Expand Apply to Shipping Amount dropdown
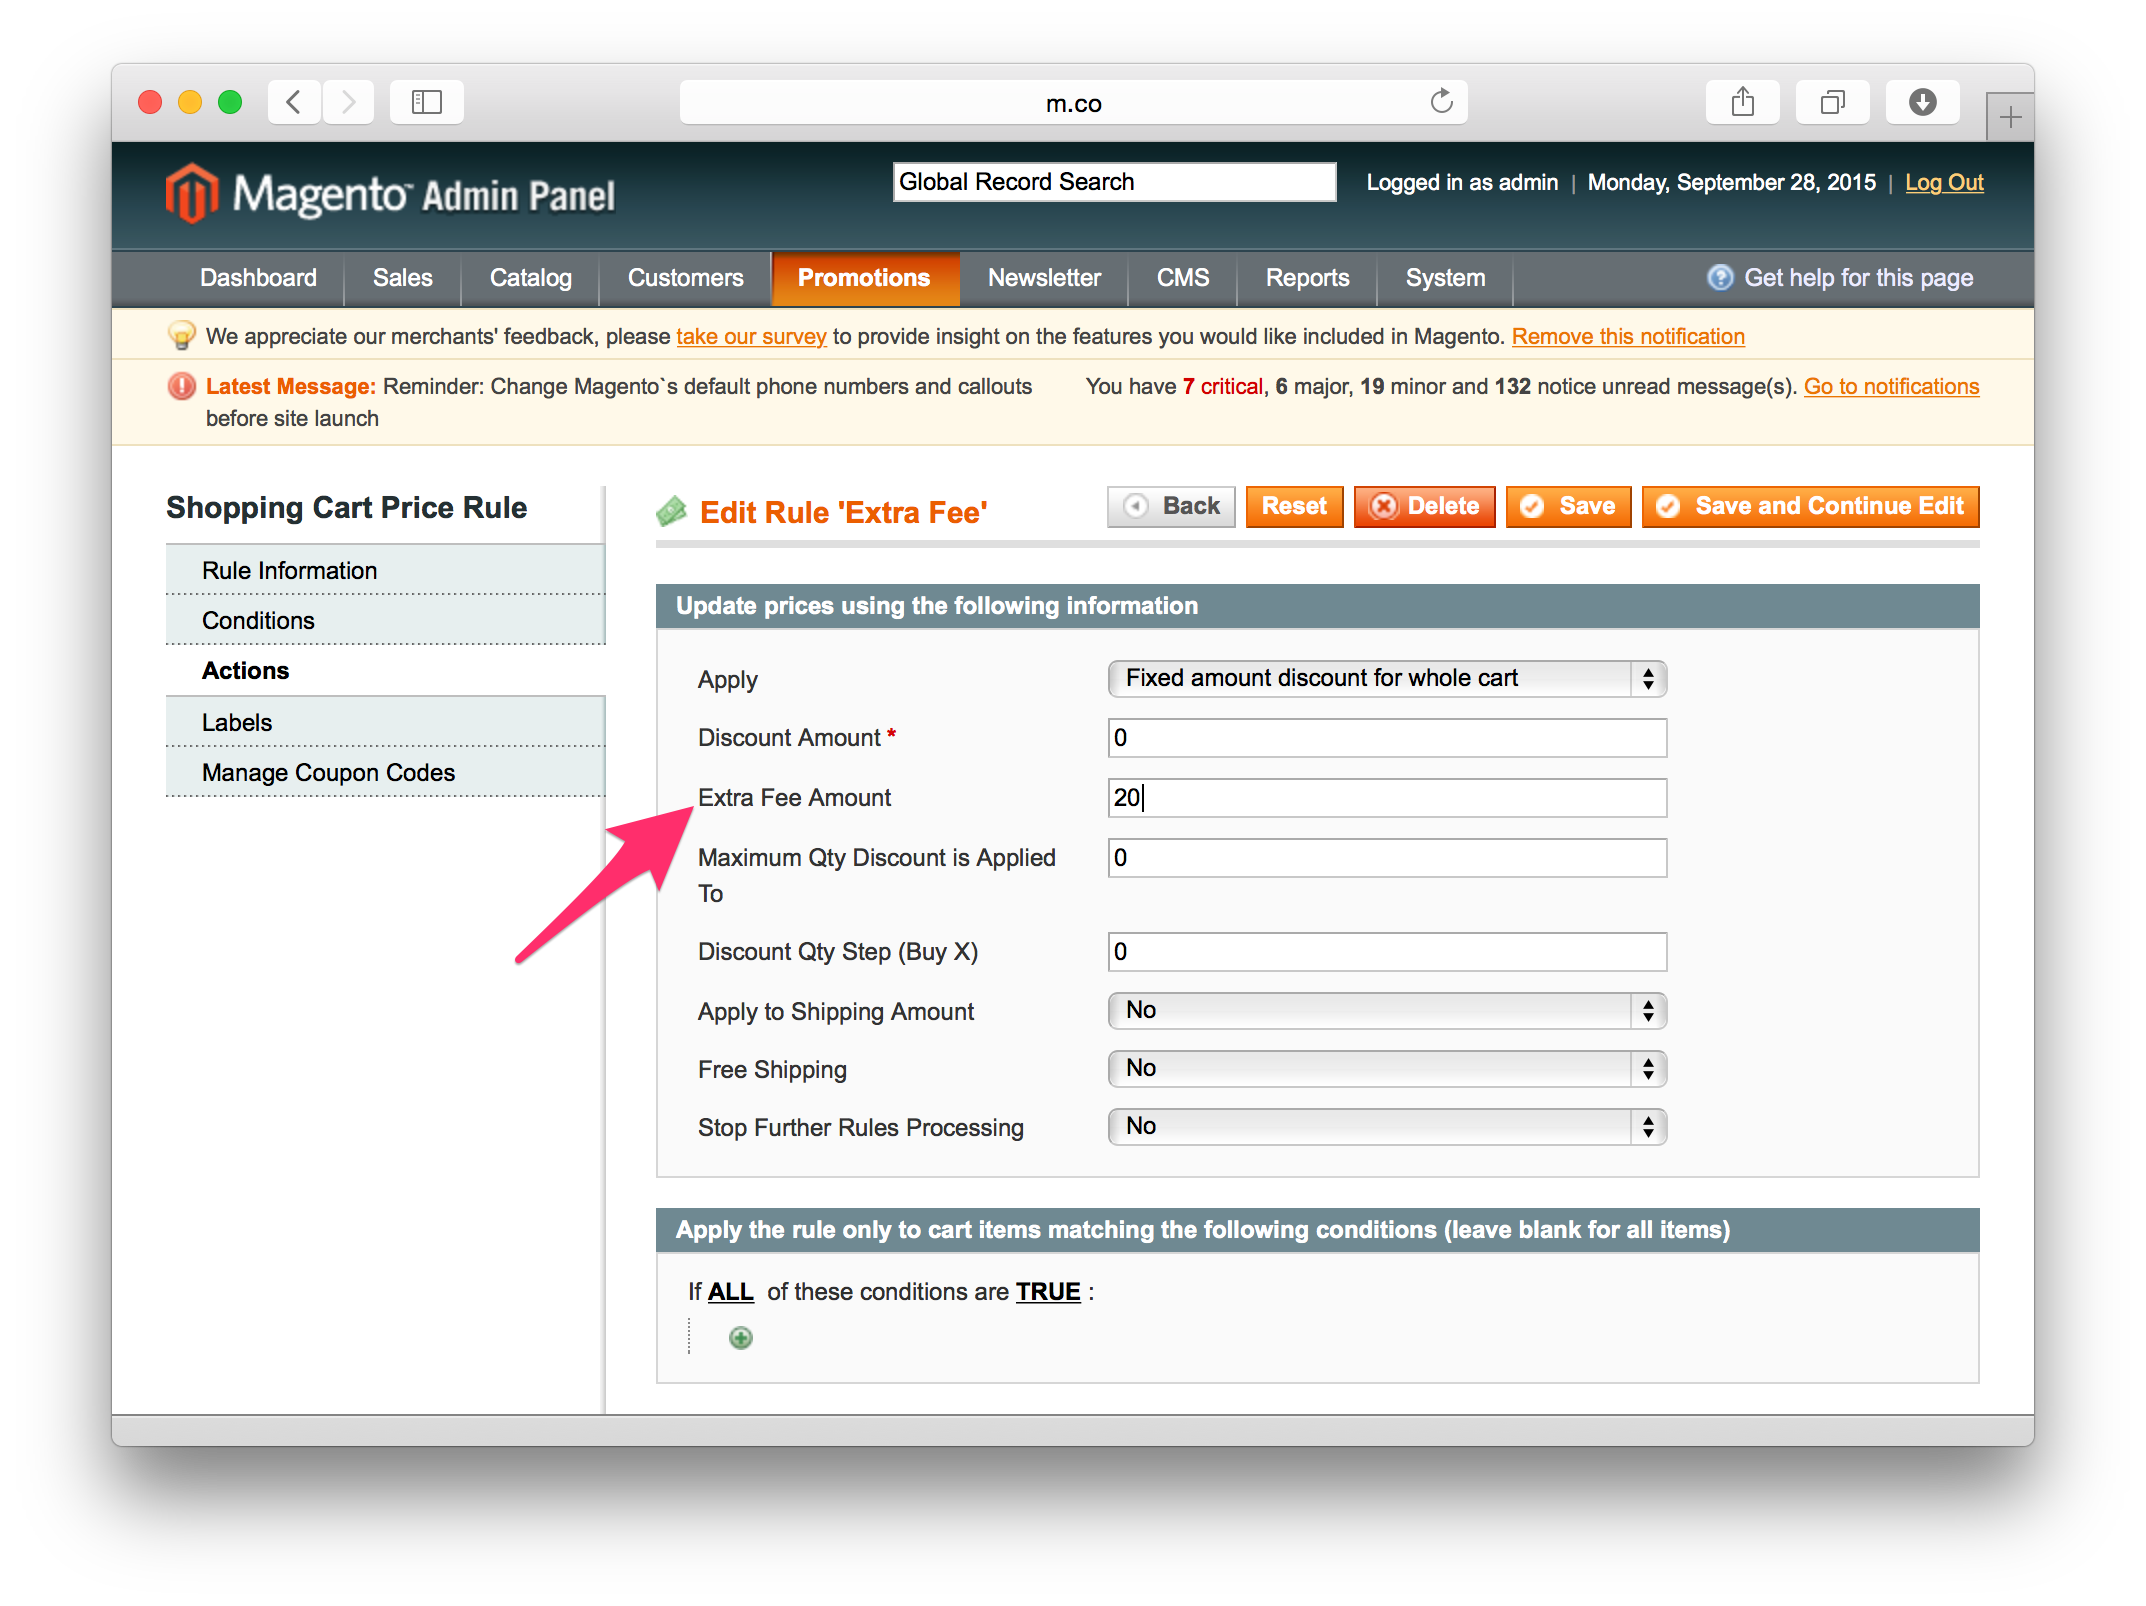This screenshot has width=2146, height=1606. click(1386, 1011)
